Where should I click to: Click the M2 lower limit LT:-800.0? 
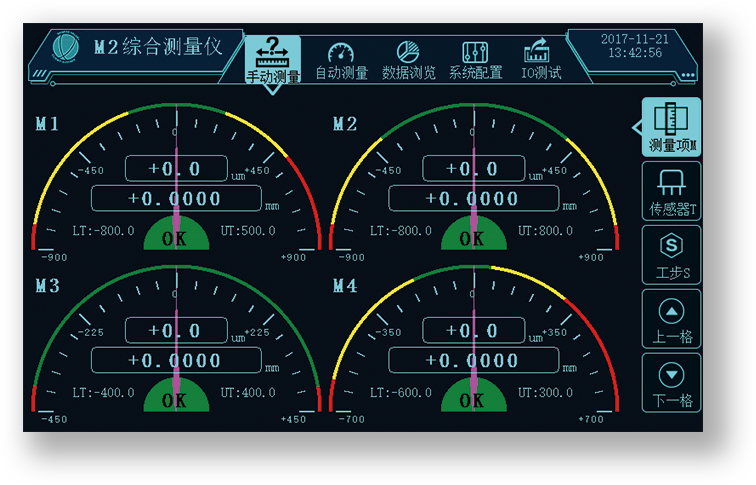(x=401, y=231)
